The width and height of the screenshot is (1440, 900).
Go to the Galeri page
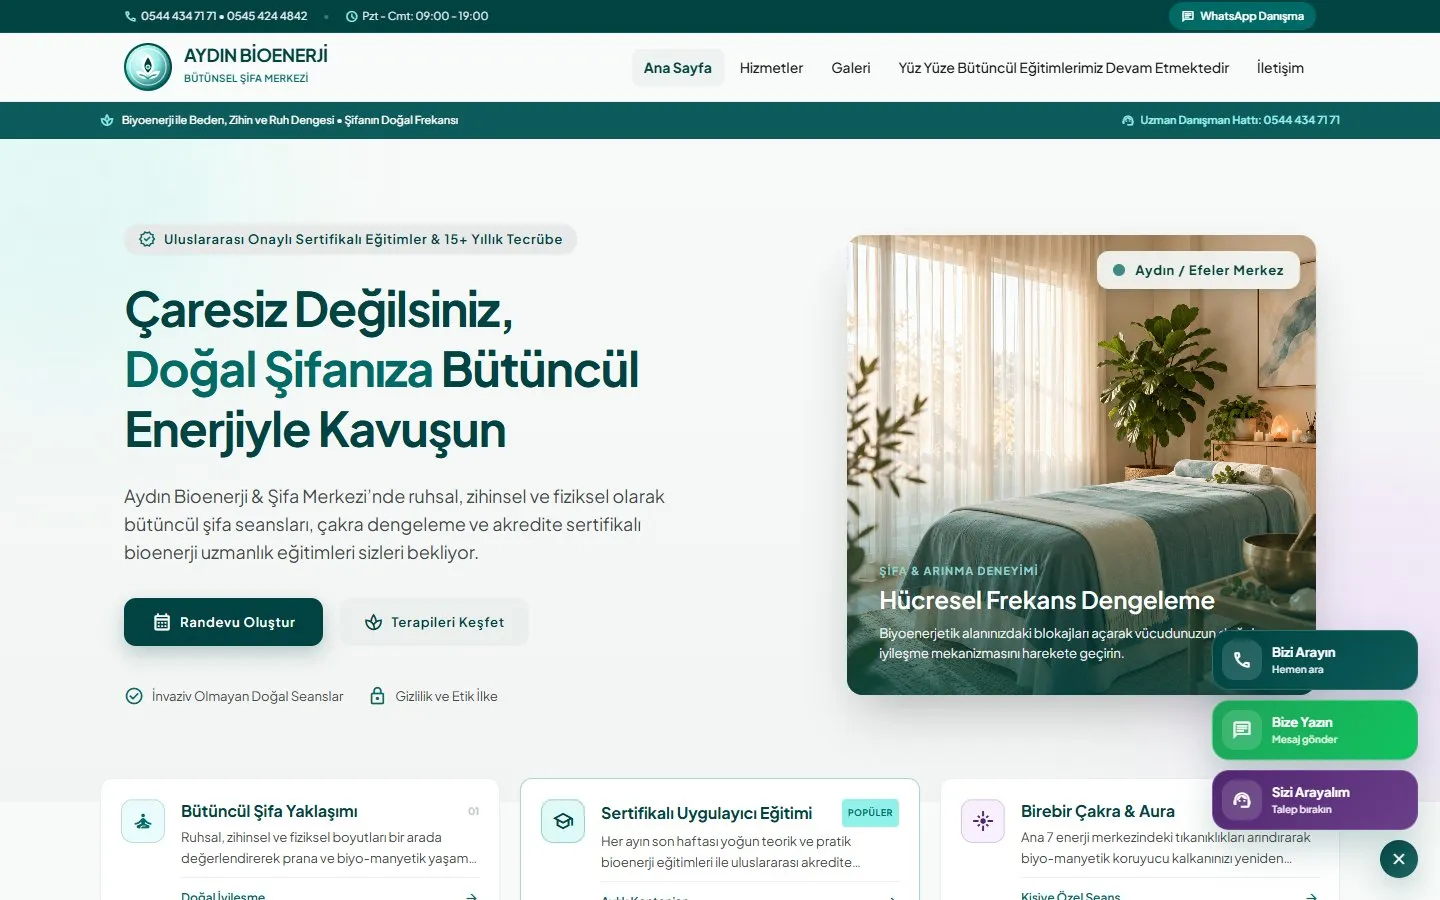[x=851, y=68]
